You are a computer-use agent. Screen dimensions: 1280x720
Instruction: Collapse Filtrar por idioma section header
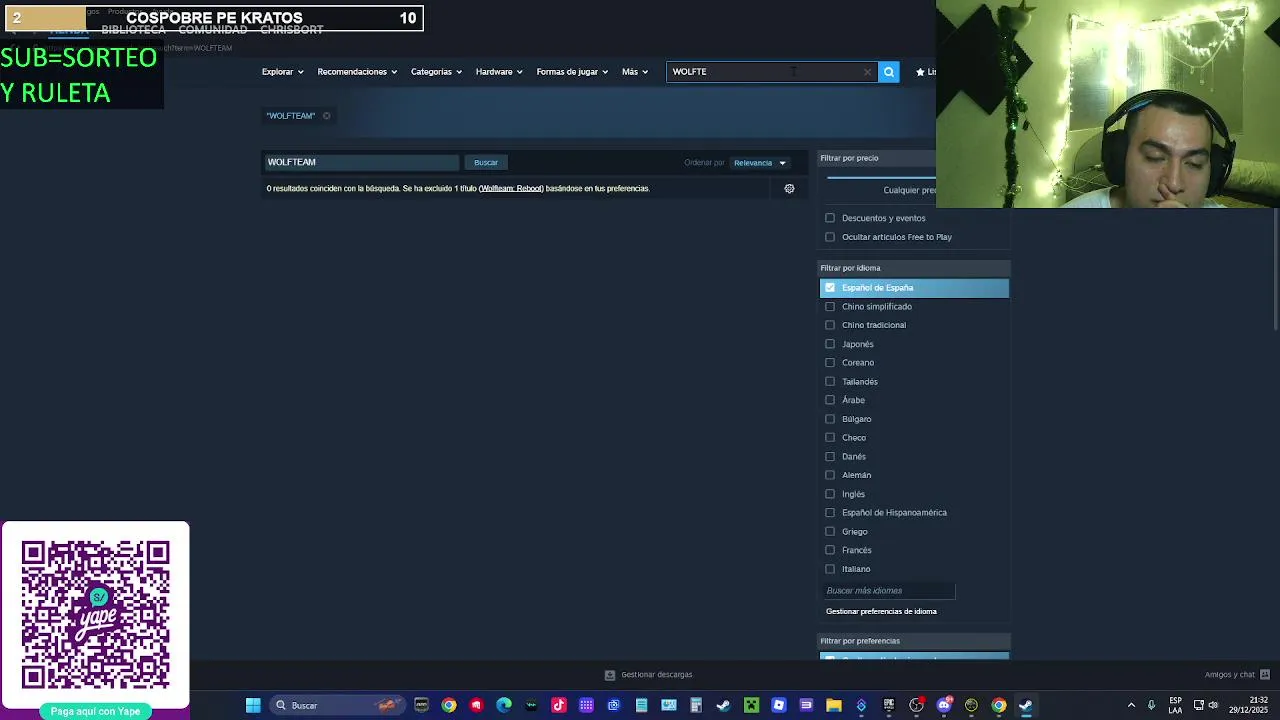click(x=914, y=268)
